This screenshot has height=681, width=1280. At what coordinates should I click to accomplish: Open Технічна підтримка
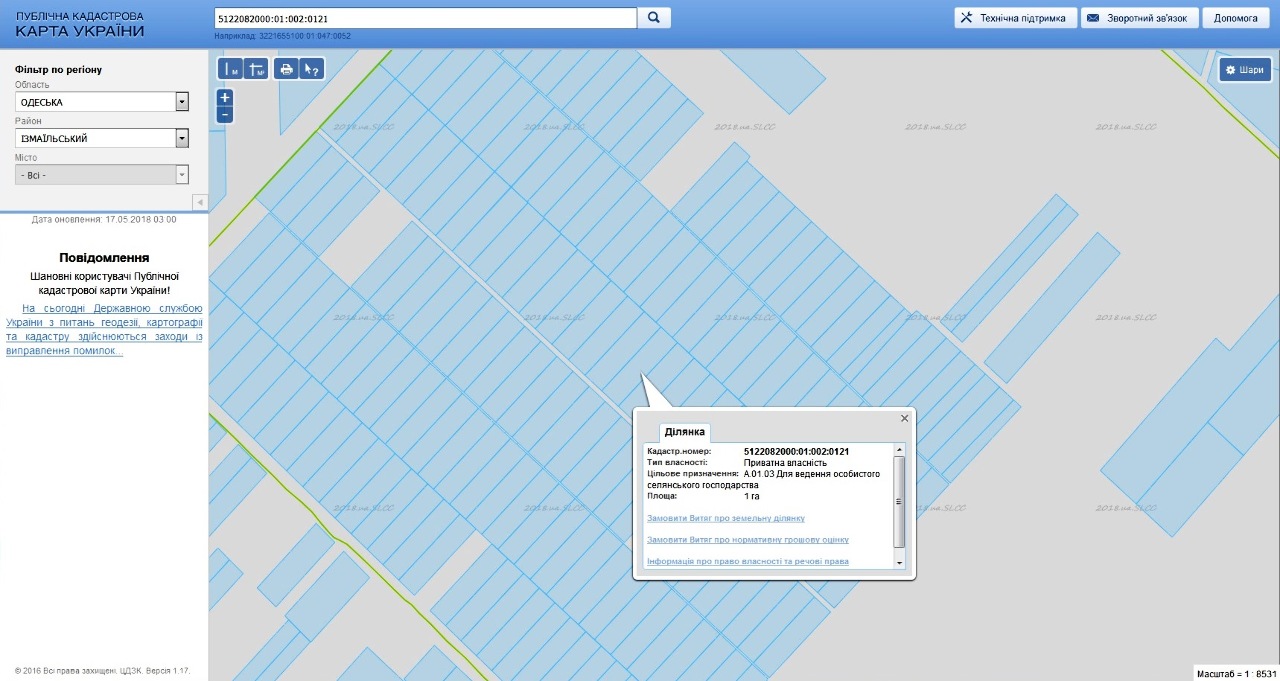[1016, 18]
